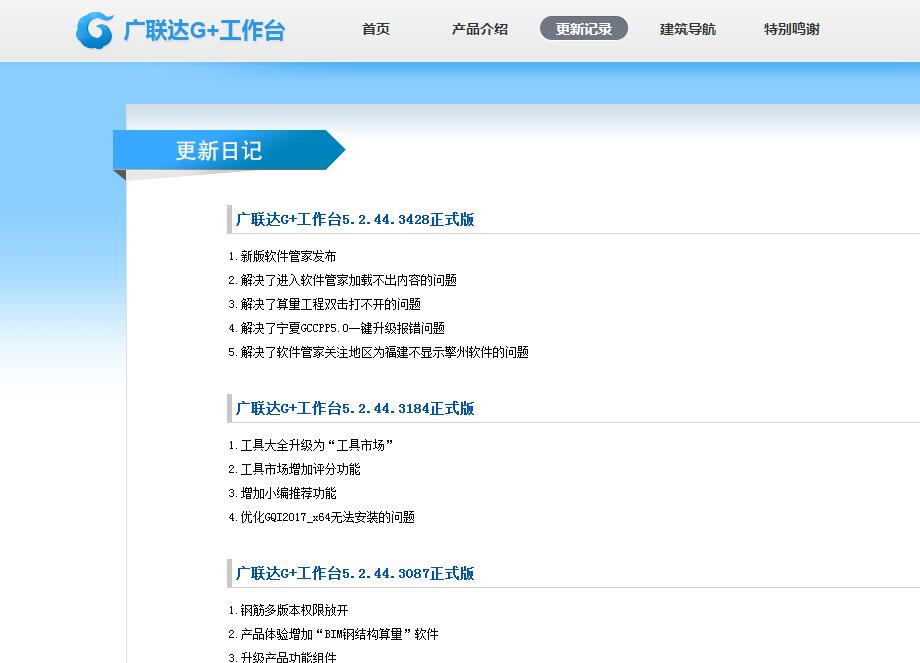Click the line about 宁夏GCCPP5.0一键升级报错问题

click(337, 329)
